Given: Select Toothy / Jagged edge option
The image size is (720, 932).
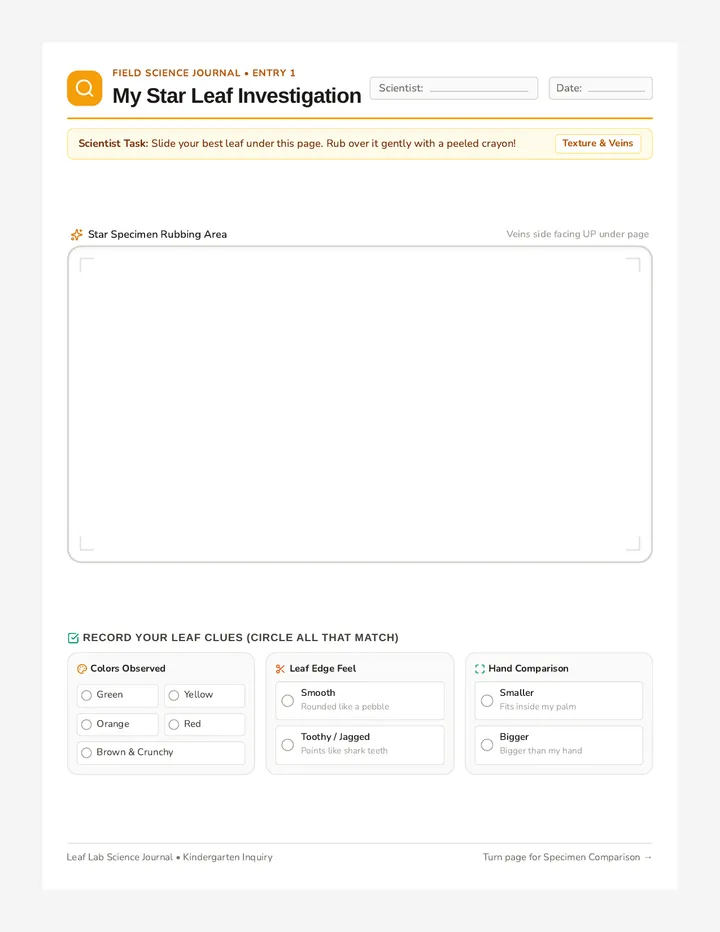Looking at the screenshot, I should click(x=360, y=745).
